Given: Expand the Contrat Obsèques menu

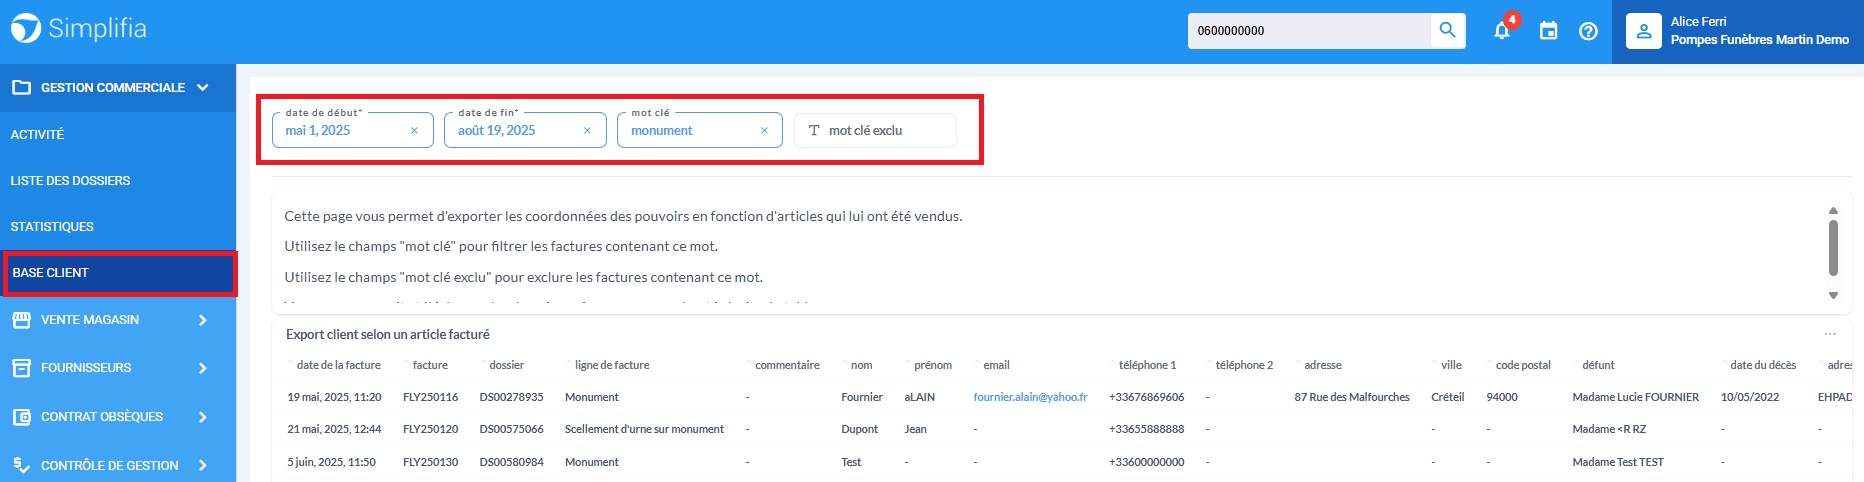Looking at the screenshot, I should (x=203, y=417).
